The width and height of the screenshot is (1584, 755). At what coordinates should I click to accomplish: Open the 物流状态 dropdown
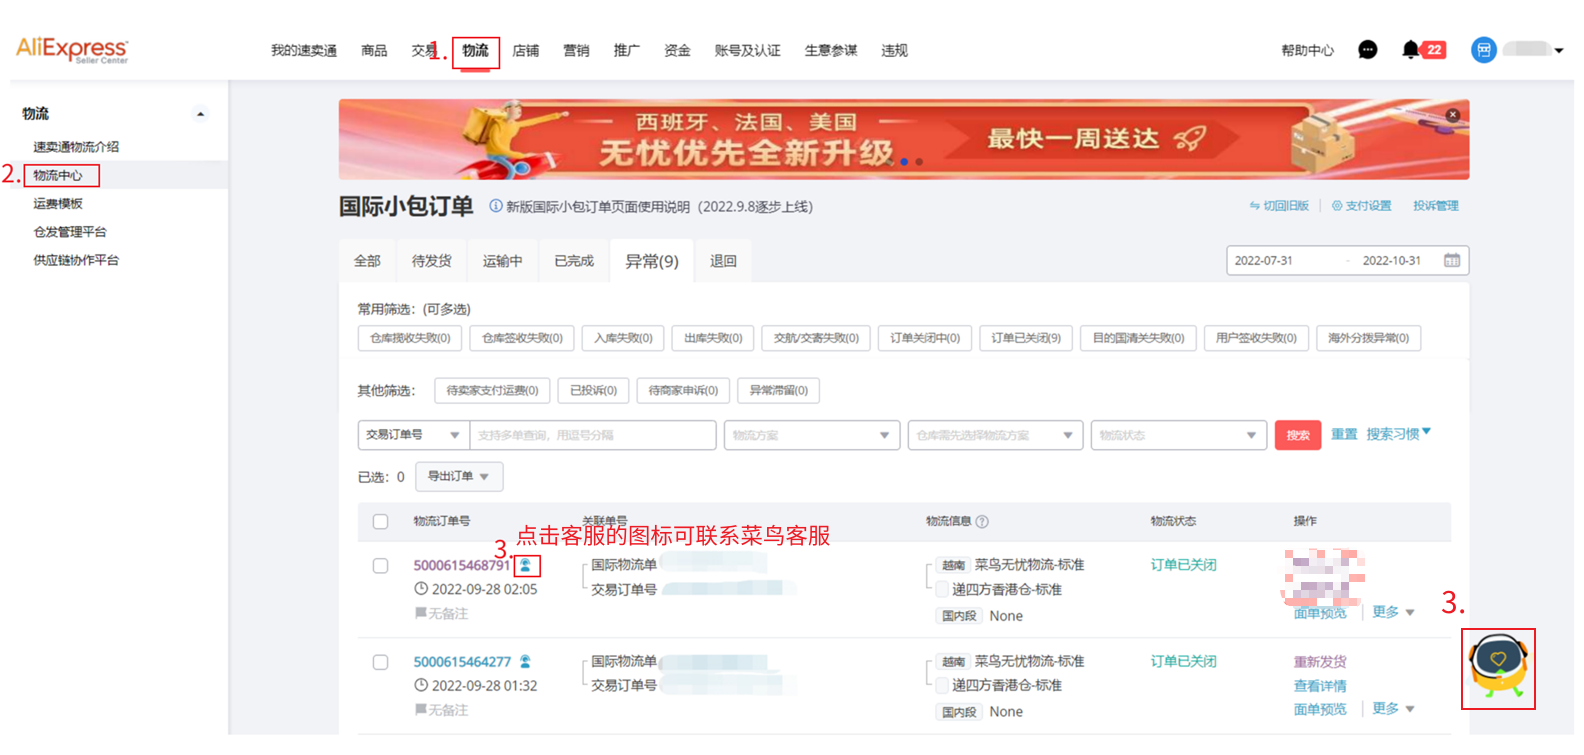(x=1178, y=435)
